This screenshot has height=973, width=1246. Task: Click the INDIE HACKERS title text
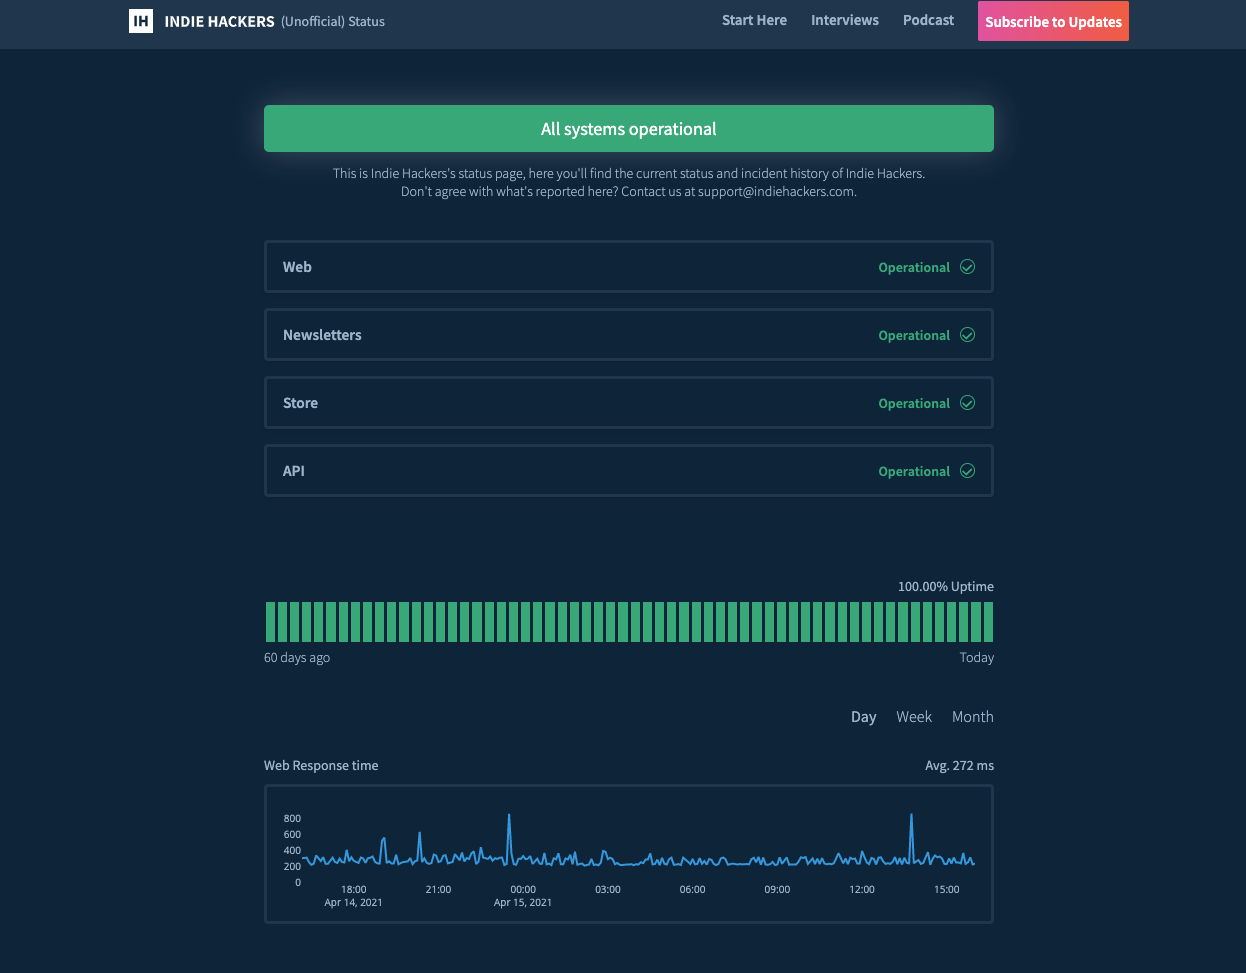[x=219, y=21]
